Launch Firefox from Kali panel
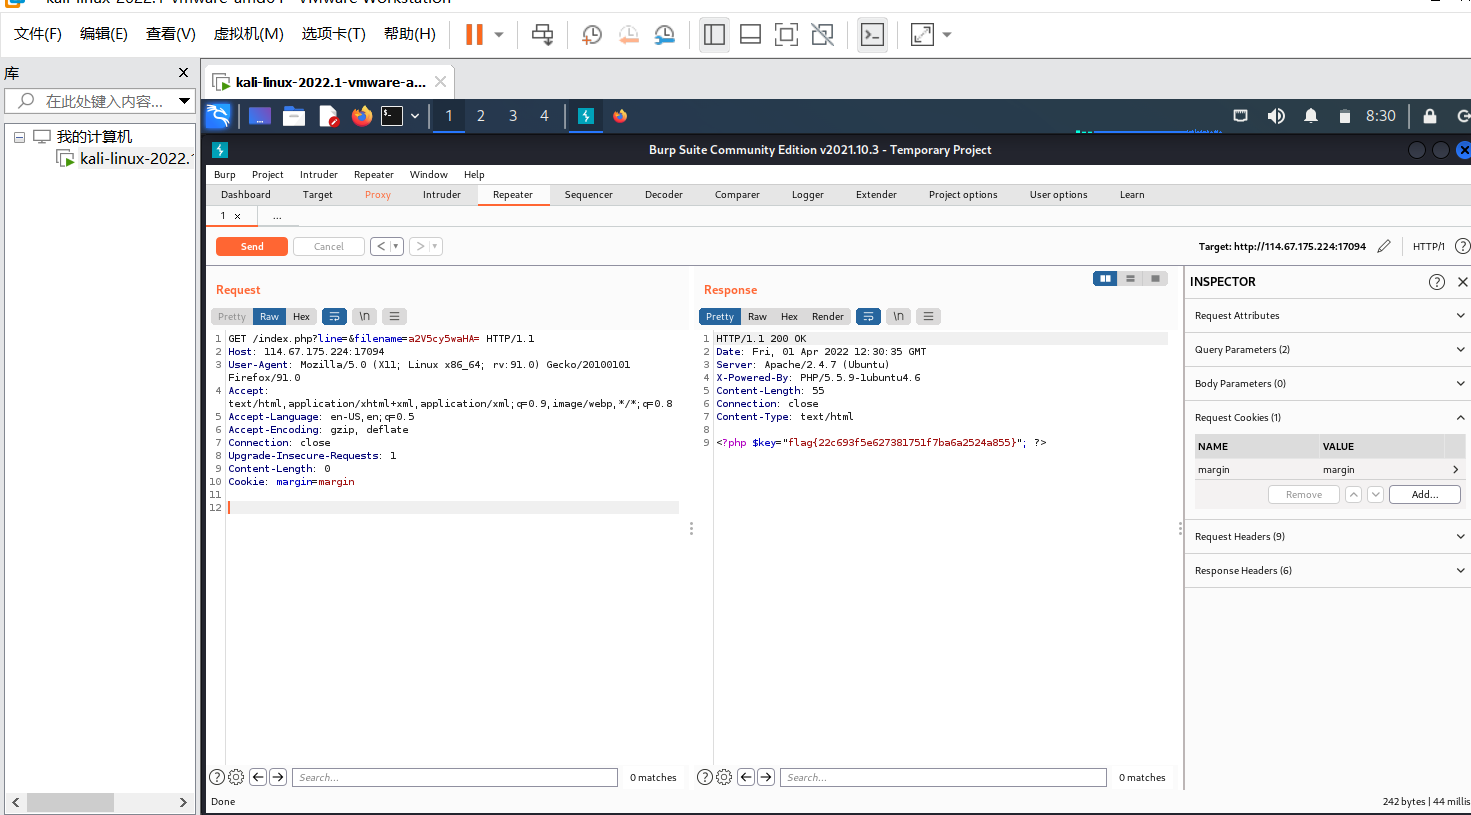Image resolution: width=1471 pixels, height=815 pixels. 361,116
